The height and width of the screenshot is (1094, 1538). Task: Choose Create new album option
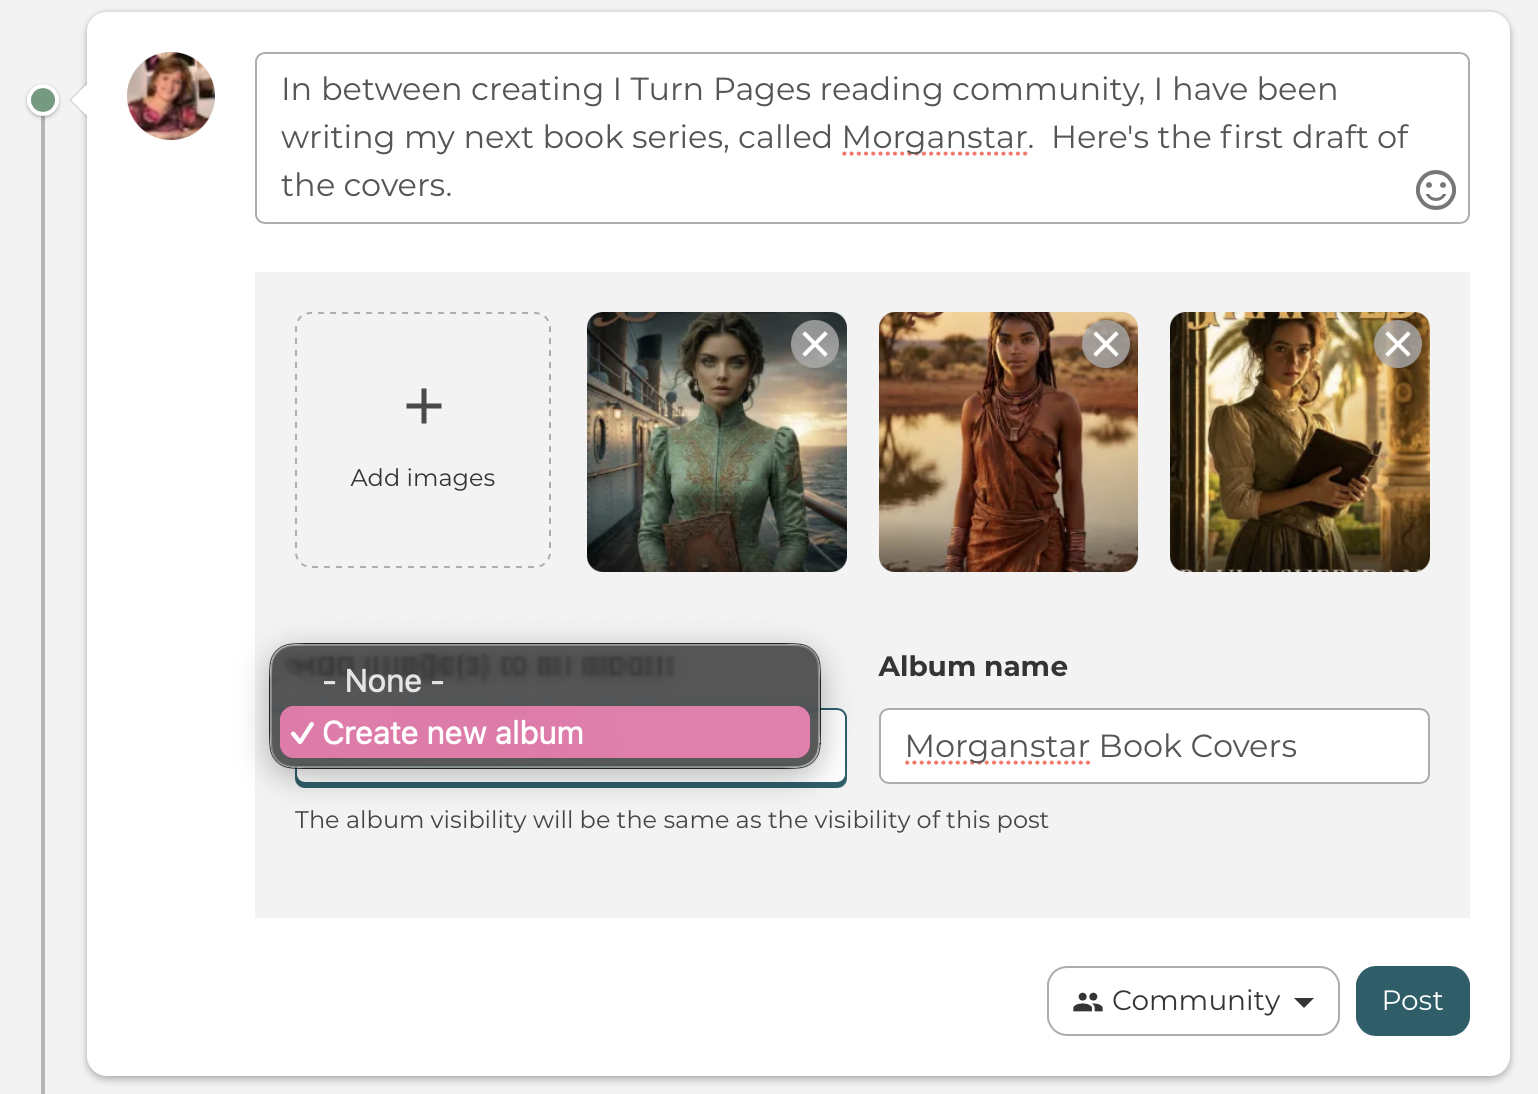[x=545, y=733]
